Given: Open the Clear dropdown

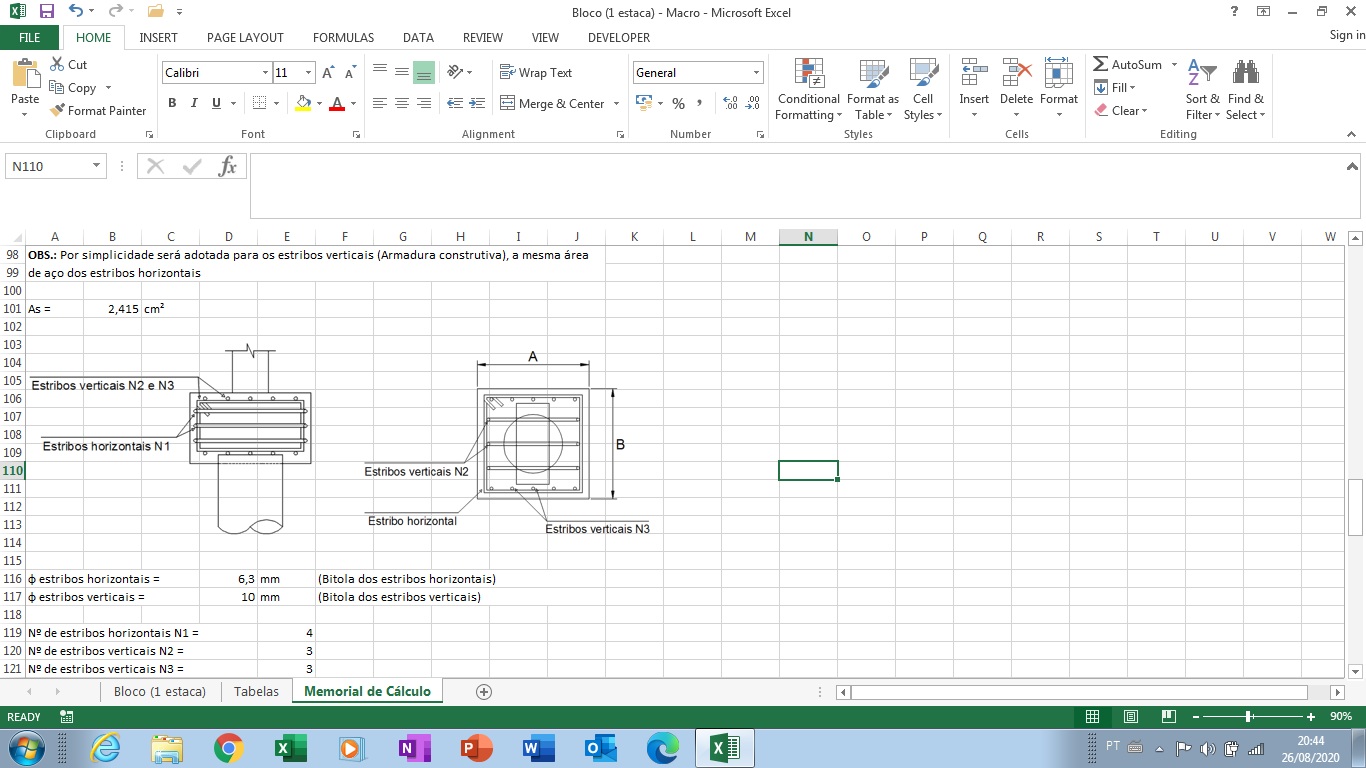Looking at the screenshot, I should tap(1120, 111).
